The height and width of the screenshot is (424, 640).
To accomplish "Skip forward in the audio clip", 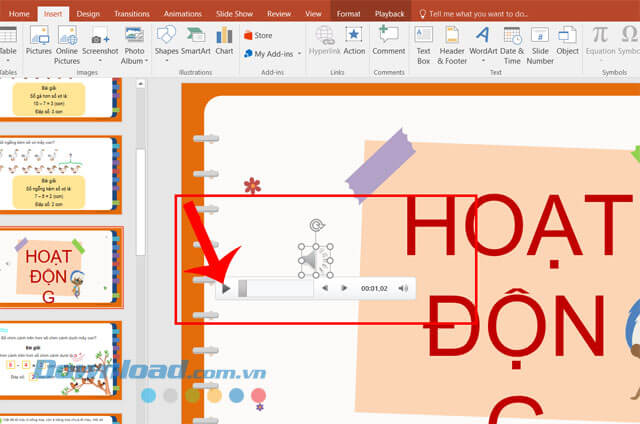I will (344, 289).
